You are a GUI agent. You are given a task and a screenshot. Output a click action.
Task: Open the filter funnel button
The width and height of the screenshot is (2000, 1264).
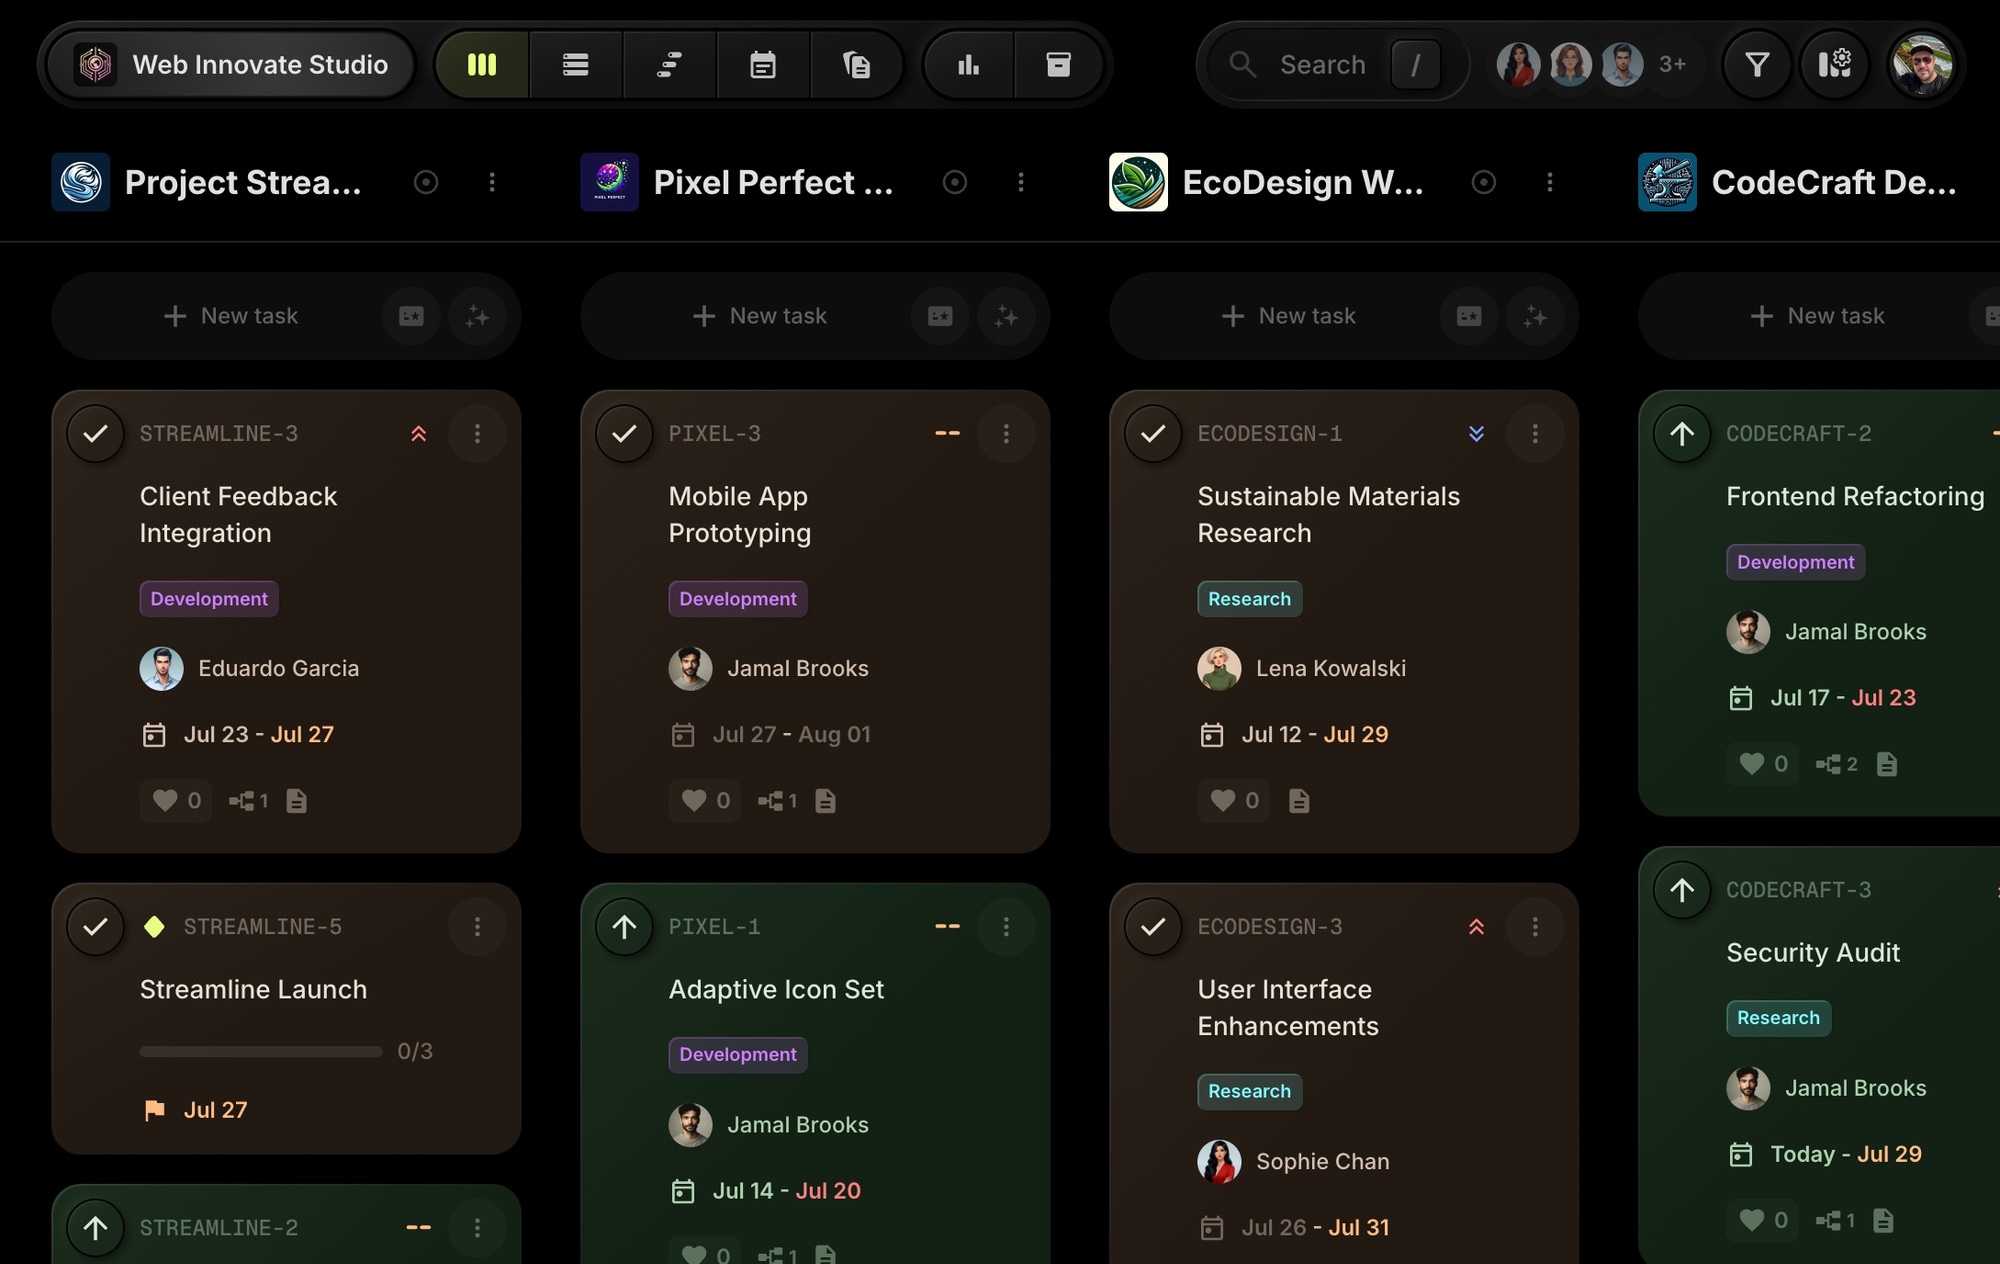coord(1757,65)
